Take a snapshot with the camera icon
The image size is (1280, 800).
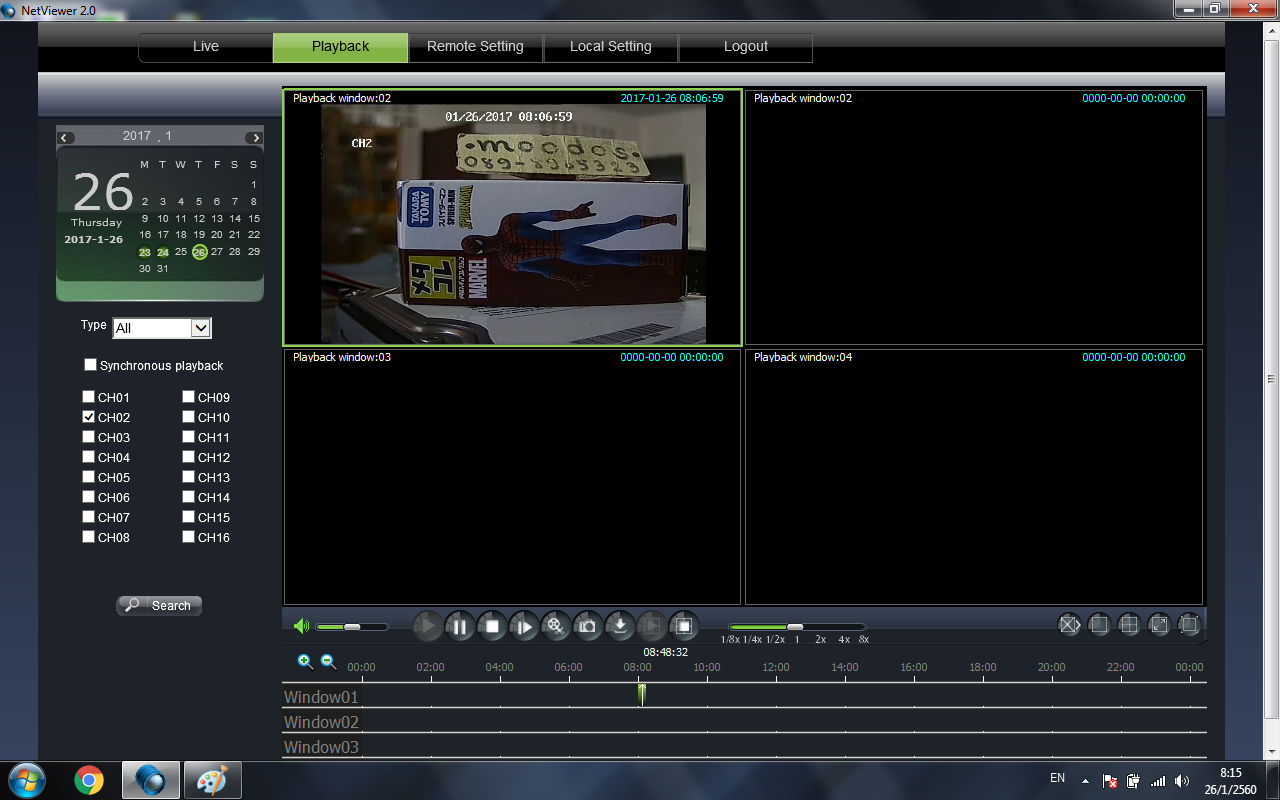tap(587, 627)
